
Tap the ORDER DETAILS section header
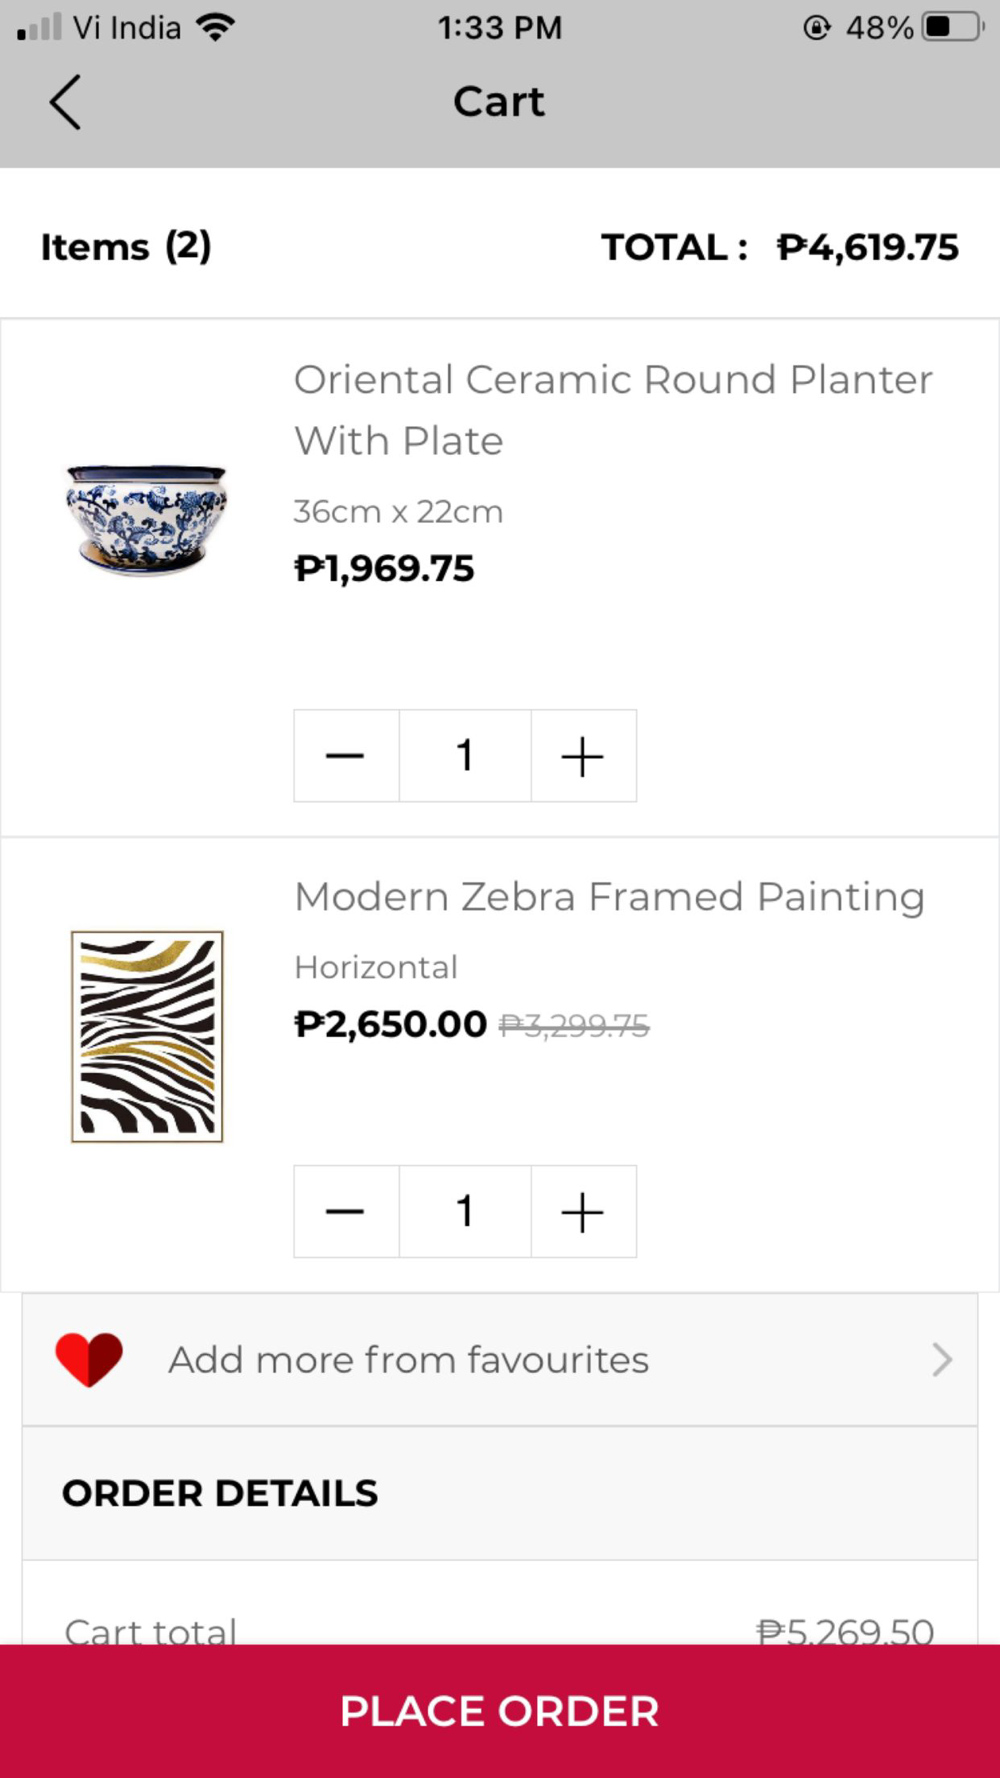220,1493
